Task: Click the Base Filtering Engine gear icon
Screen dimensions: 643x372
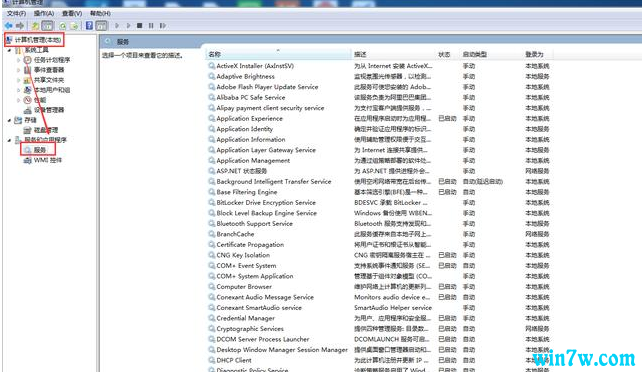Action: point(211,192)
